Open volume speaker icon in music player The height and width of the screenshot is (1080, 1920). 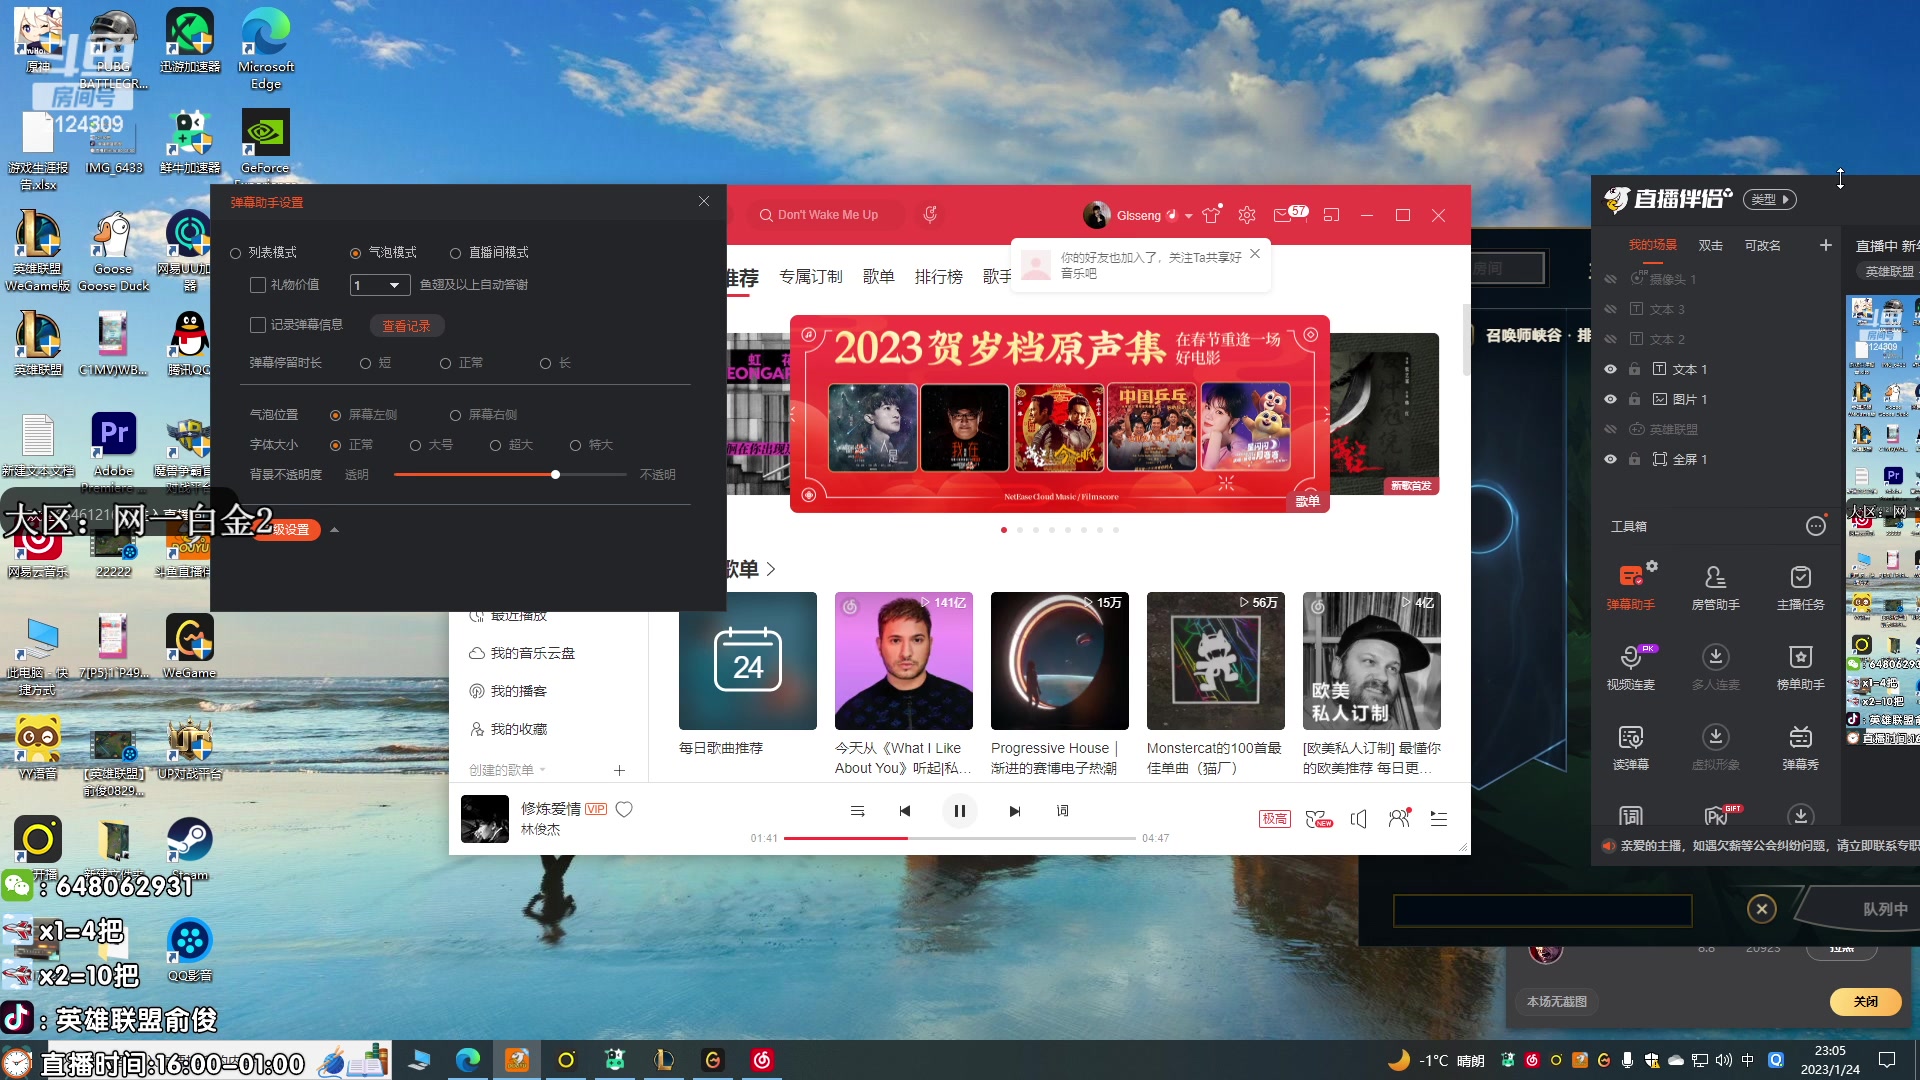pyautogui.click(x=1358, y=819)
